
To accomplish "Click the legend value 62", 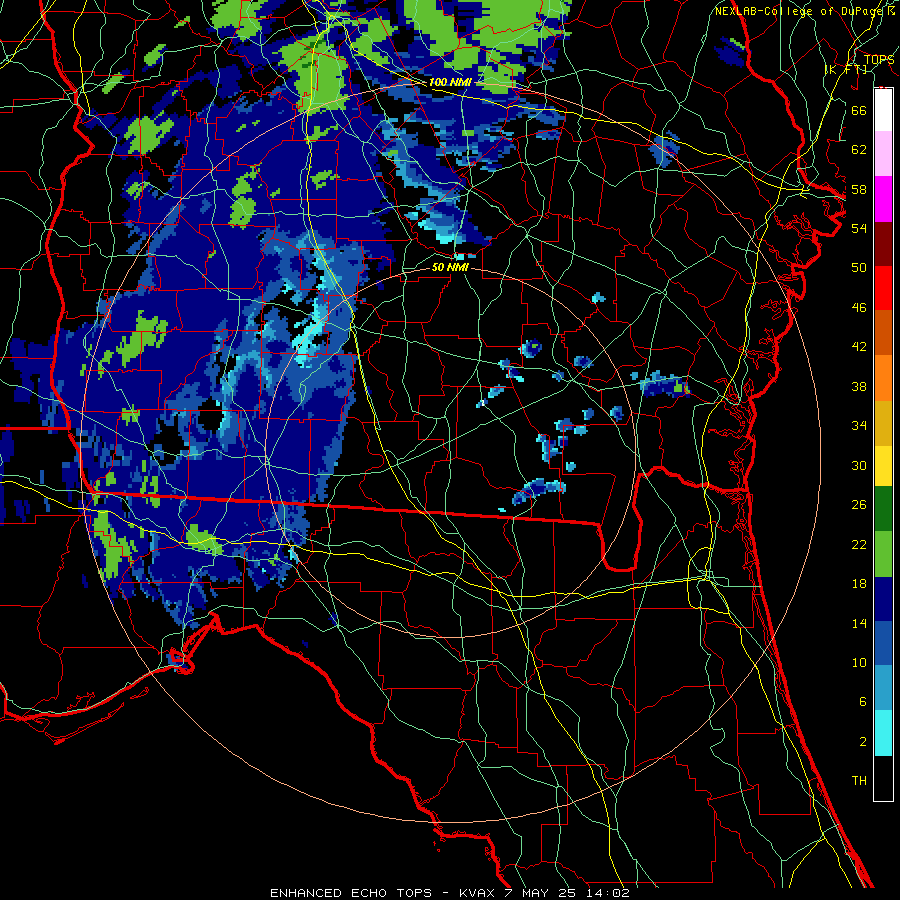I will [x=859, y=150].
